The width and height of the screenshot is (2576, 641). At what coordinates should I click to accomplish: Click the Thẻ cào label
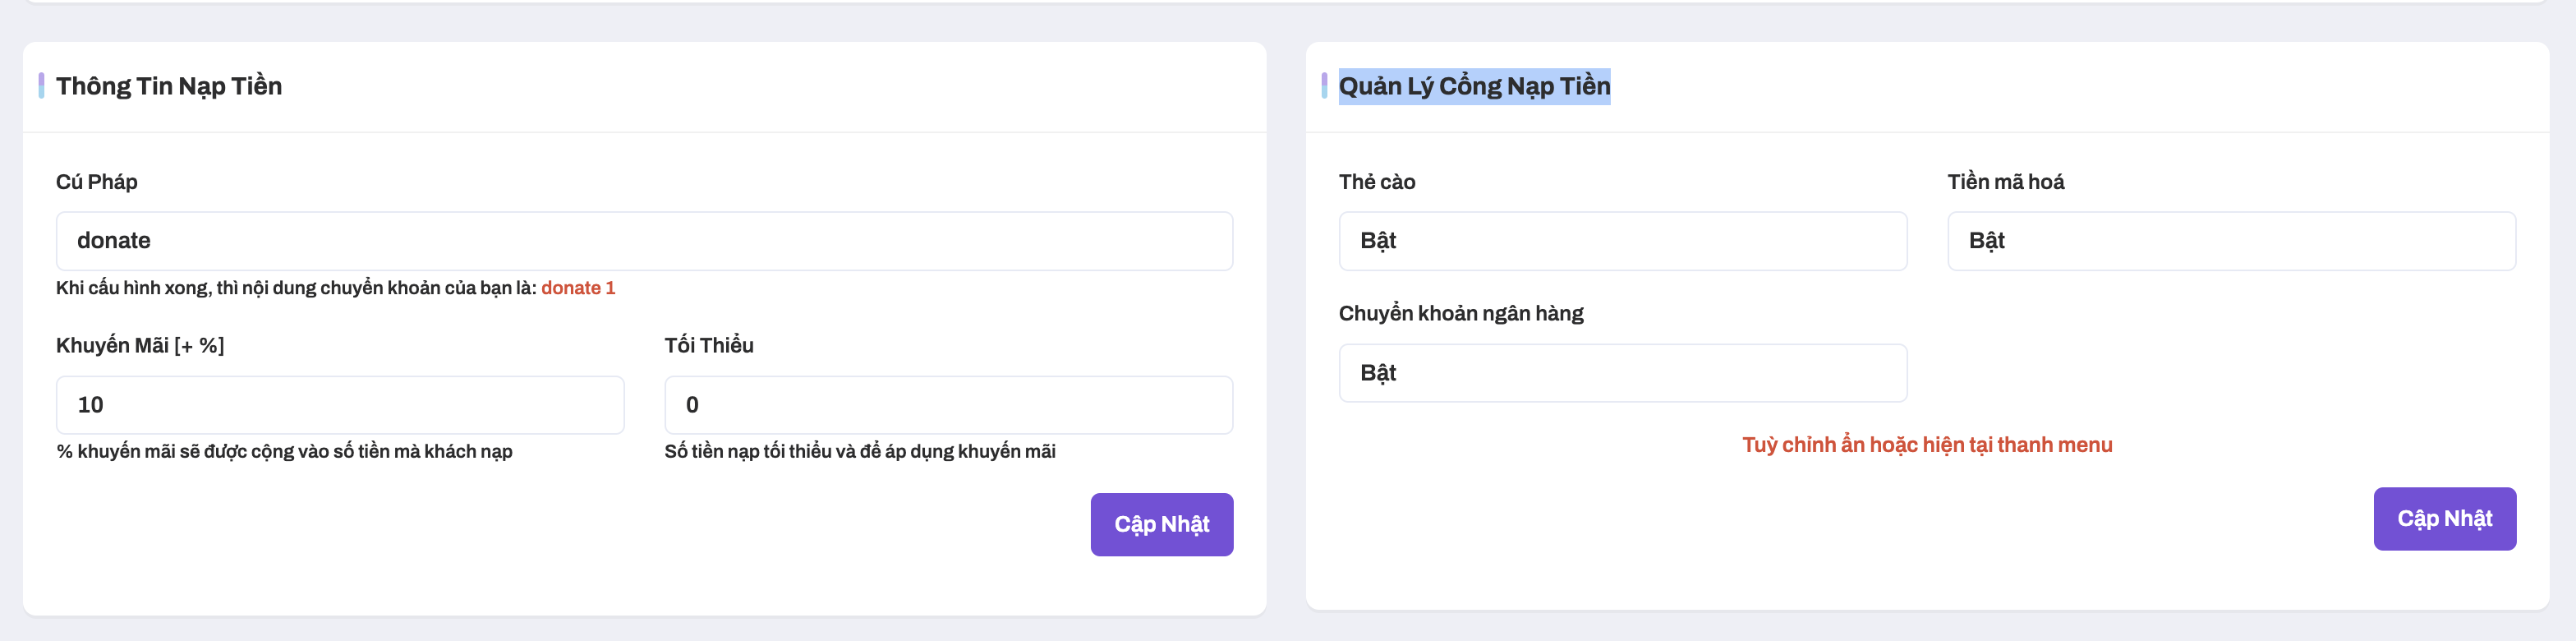point(1377,182)
